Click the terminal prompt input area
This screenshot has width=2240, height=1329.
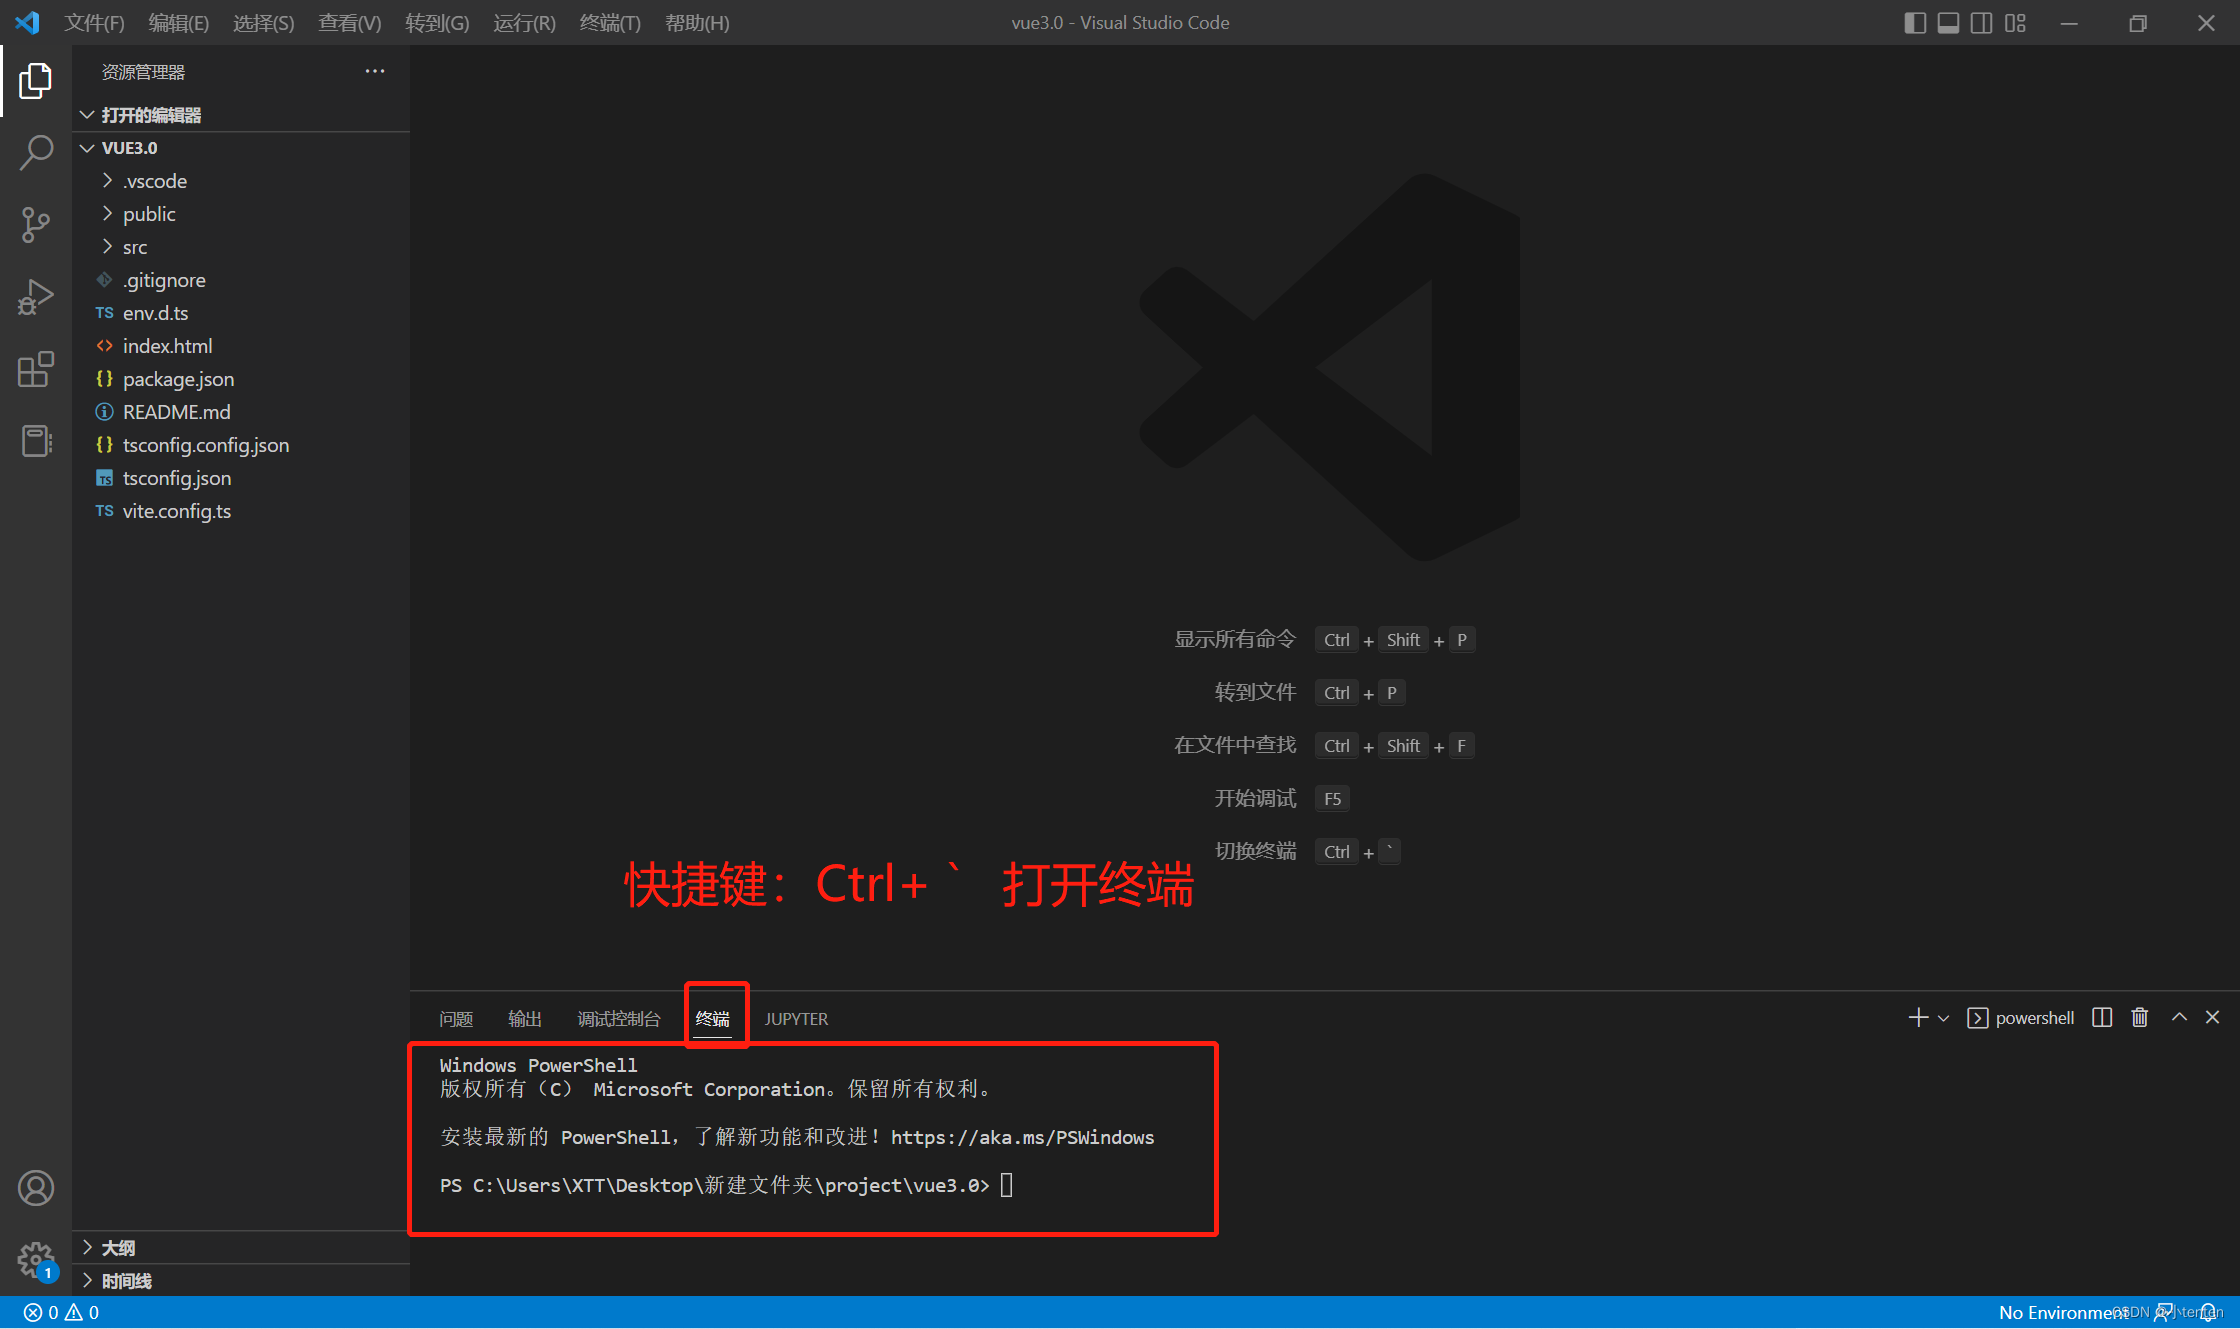[x=1006, y=1186]
